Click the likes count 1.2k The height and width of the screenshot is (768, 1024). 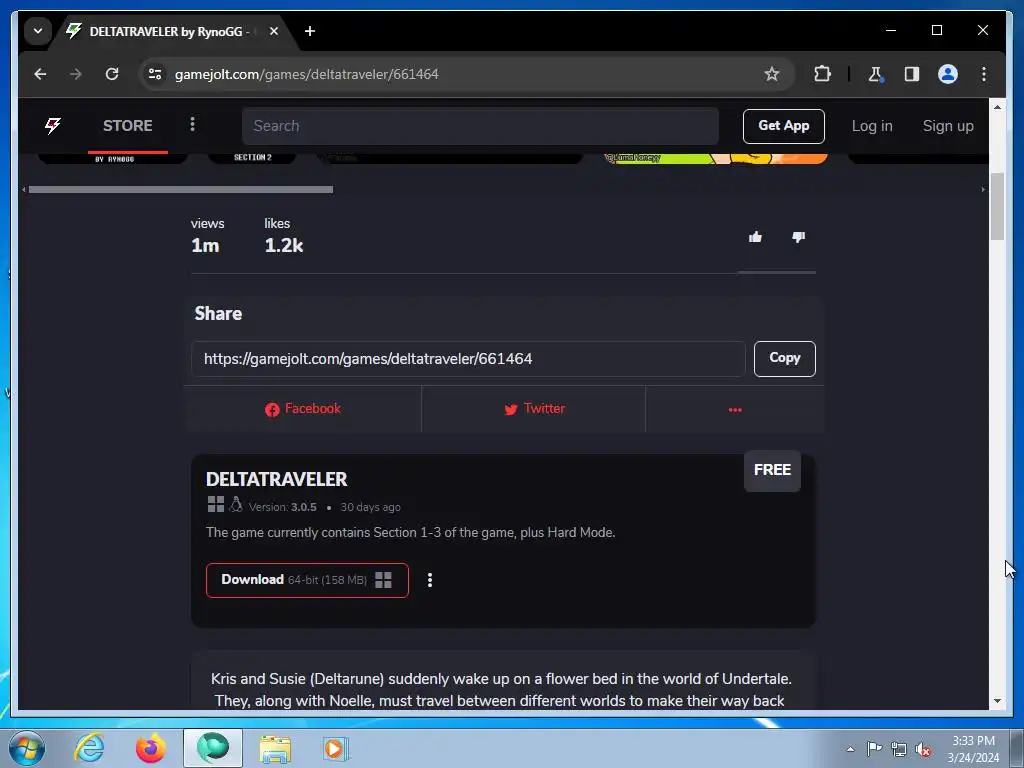[x=283, y=246]
